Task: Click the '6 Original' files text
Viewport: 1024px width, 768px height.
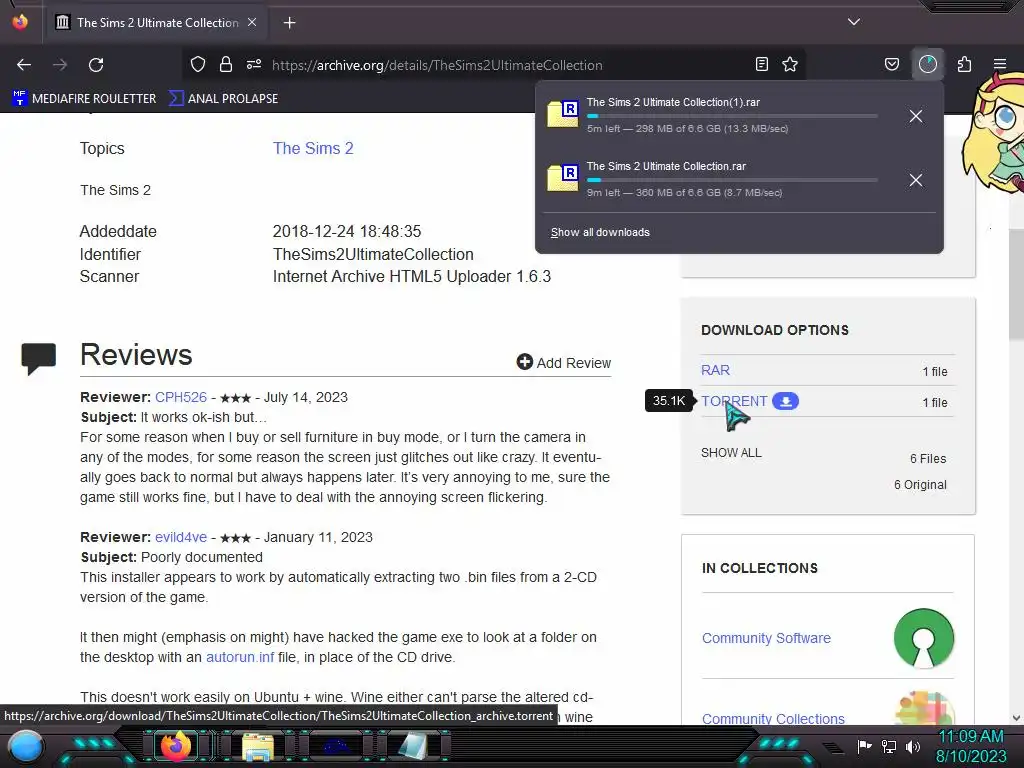Action: [920, 485]
